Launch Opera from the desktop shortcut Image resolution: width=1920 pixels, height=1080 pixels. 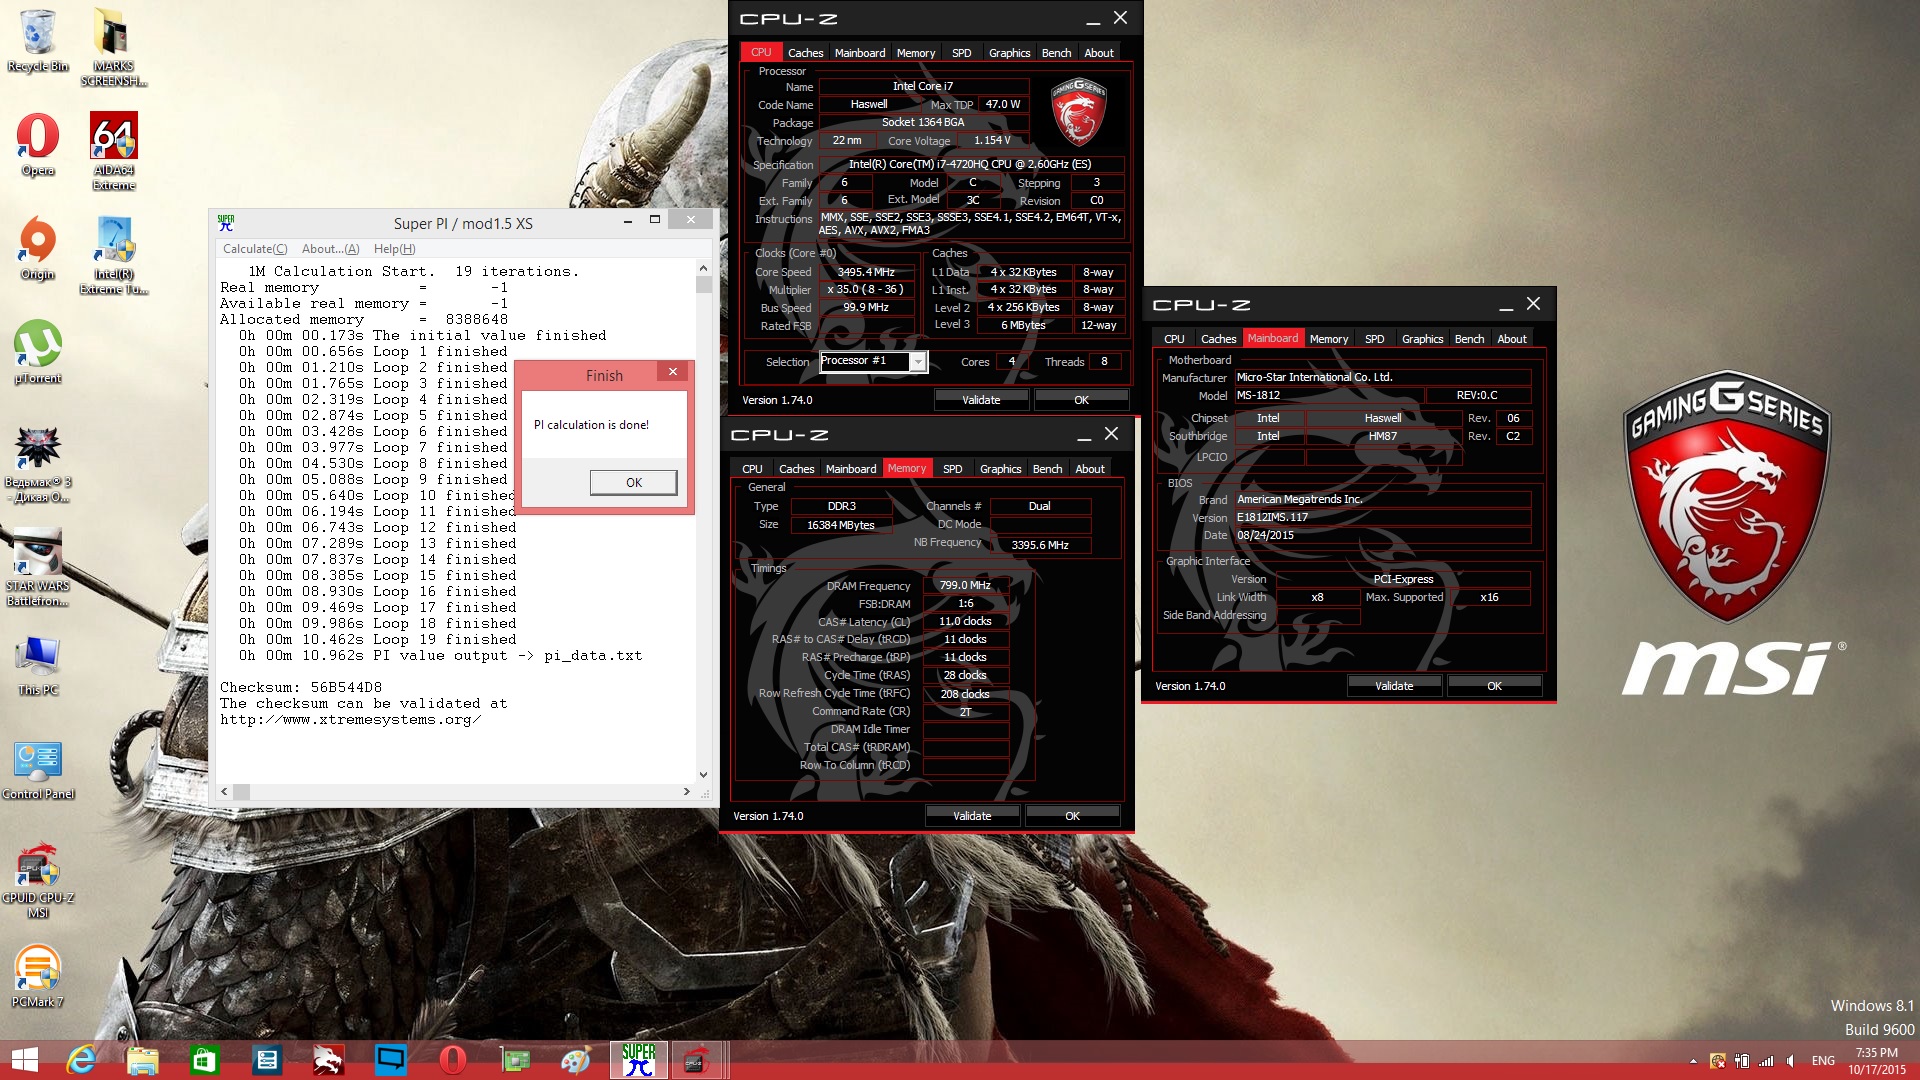(38, 145)
